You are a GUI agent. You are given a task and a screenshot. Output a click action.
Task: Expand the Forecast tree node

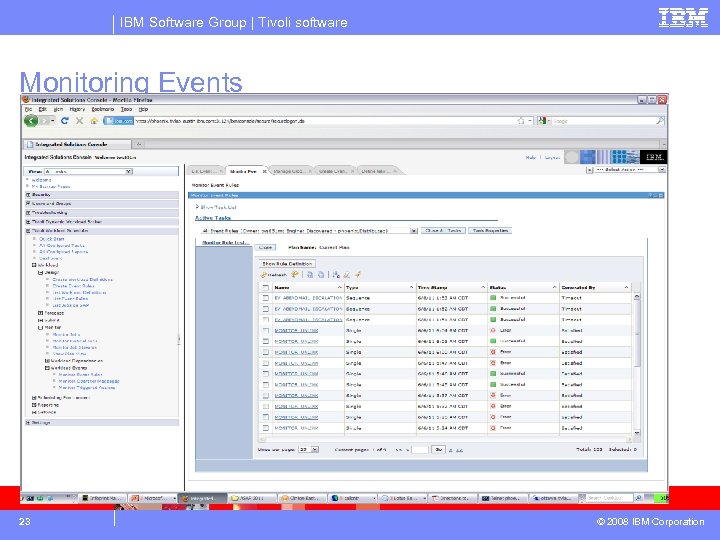pos(40,313)
